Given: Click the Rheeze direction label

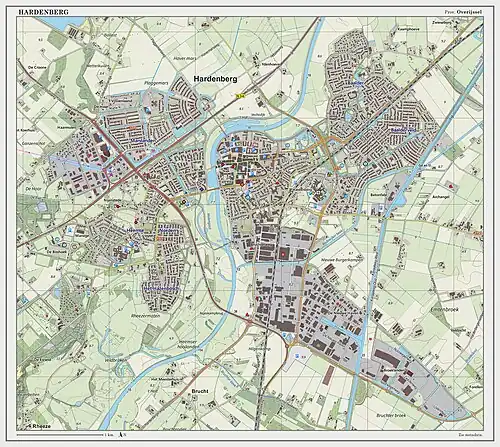Looking at the screenshot, I should point(39,426).
